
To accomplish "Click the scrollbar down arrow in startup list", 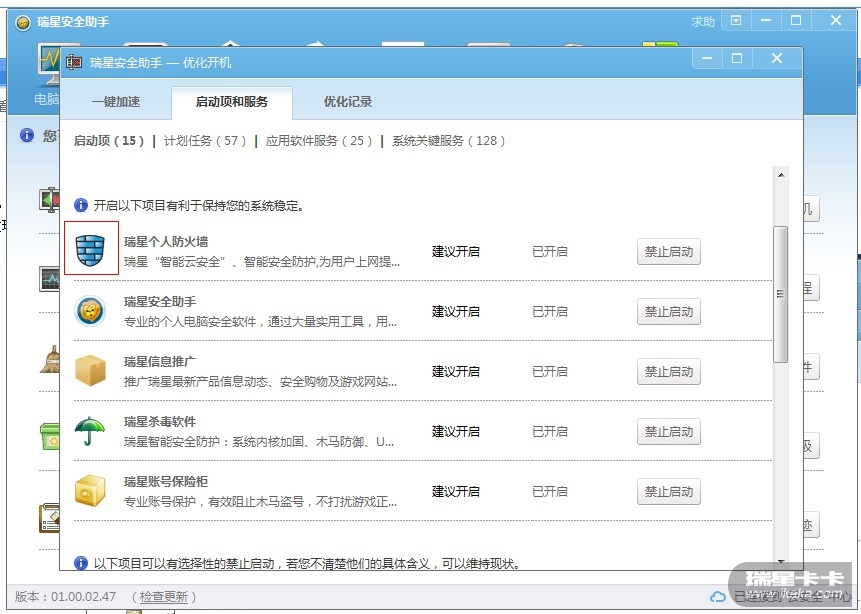I will (x=781, y=563).
